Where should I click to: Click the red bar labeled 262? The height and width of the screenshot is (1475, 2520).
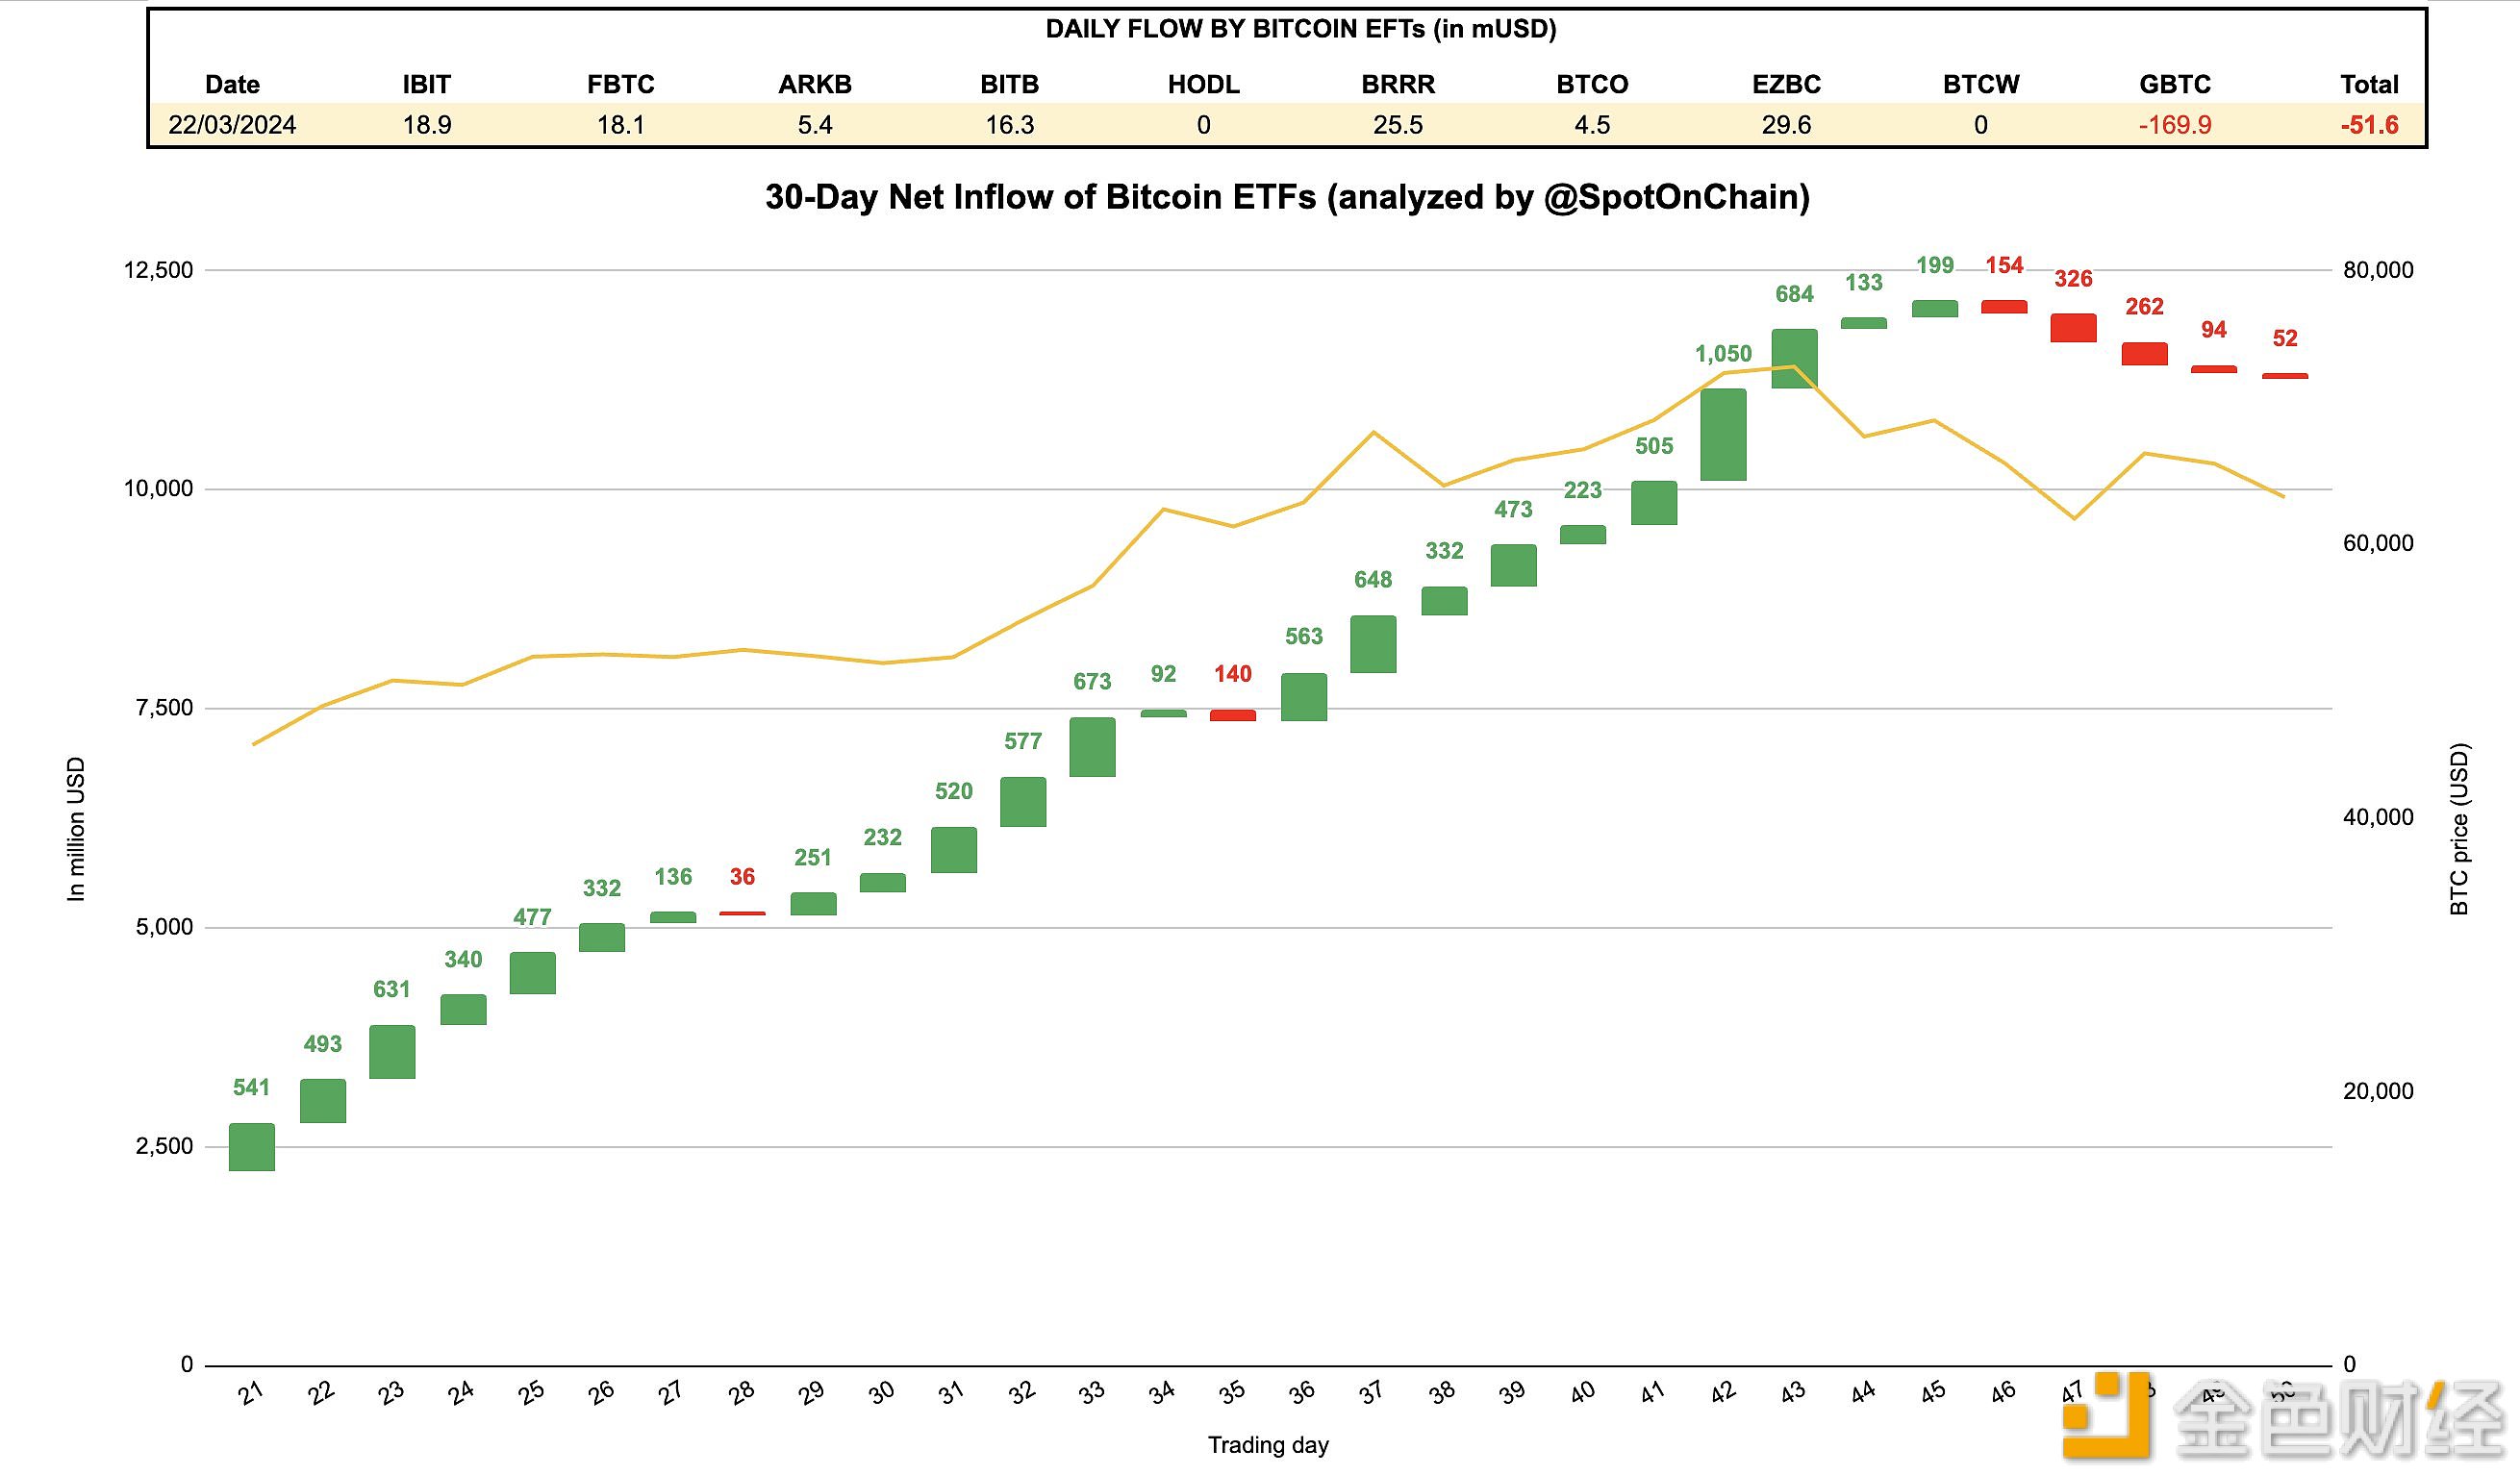[2144, 354]
